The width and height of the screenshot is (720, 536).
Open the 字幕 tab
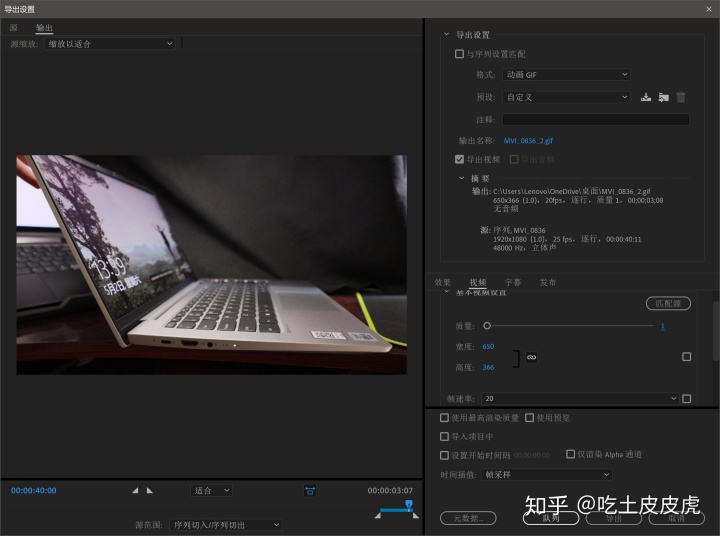[x=512, y=282]
